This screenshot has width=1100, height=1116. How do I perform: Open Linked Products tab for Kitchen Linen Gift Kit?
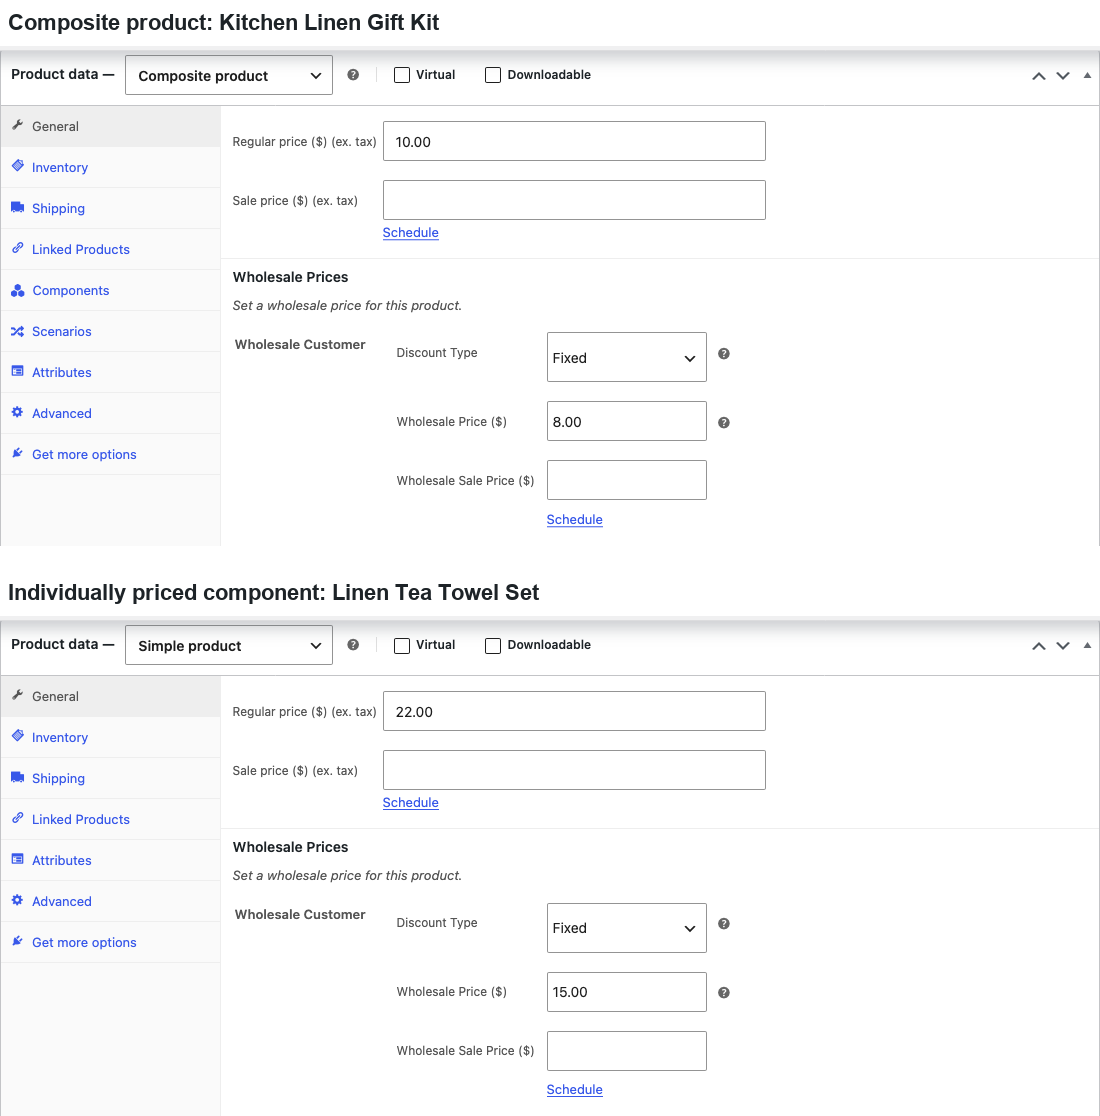(111, 250)
